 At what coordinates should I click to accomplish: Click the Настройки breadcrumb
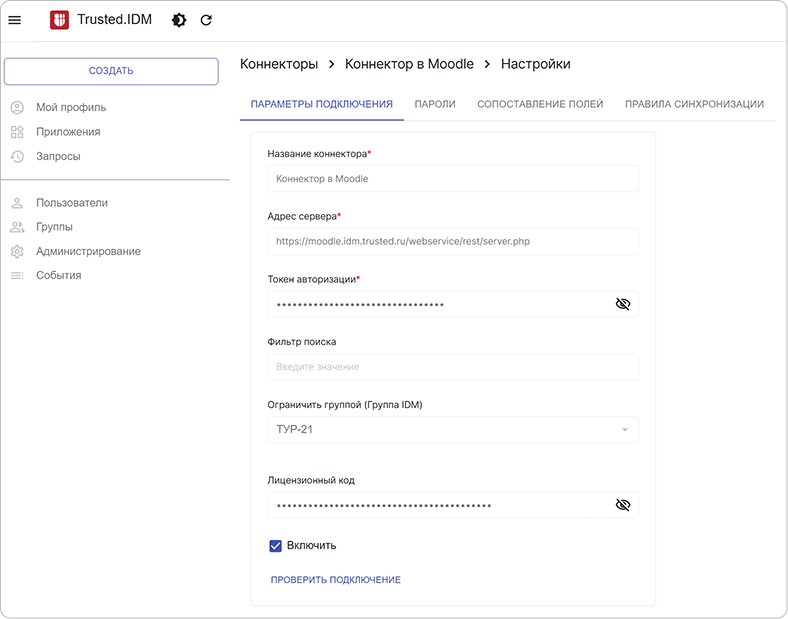(x=536, y=64)
